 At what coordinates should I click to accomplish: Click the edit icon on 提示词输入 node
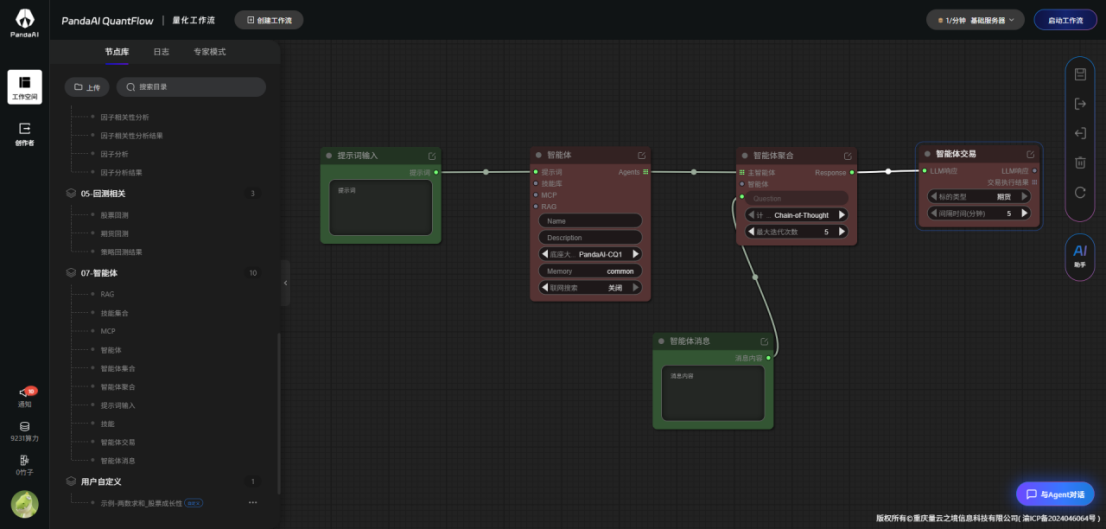[432, 156]
